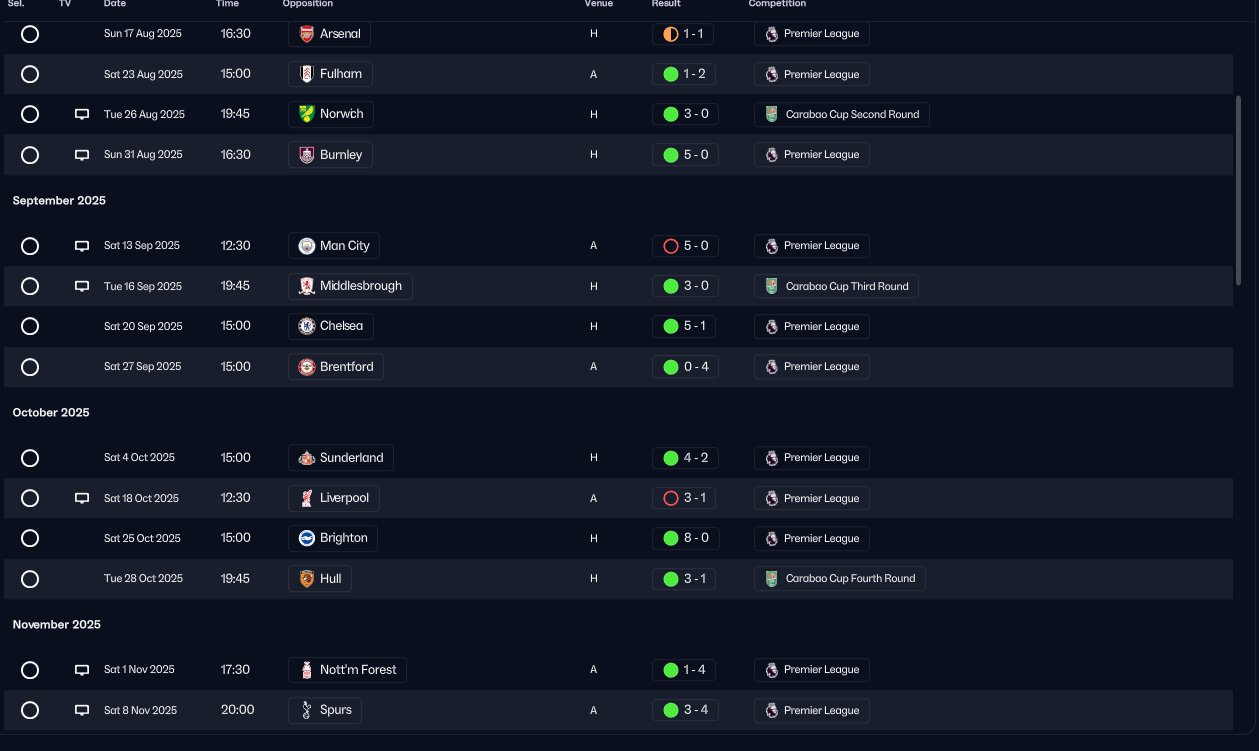Image resolution: width=1259 pixels, height=751 pixels.
Task: Click the Chelsea club badge
Action: (307, 326)
